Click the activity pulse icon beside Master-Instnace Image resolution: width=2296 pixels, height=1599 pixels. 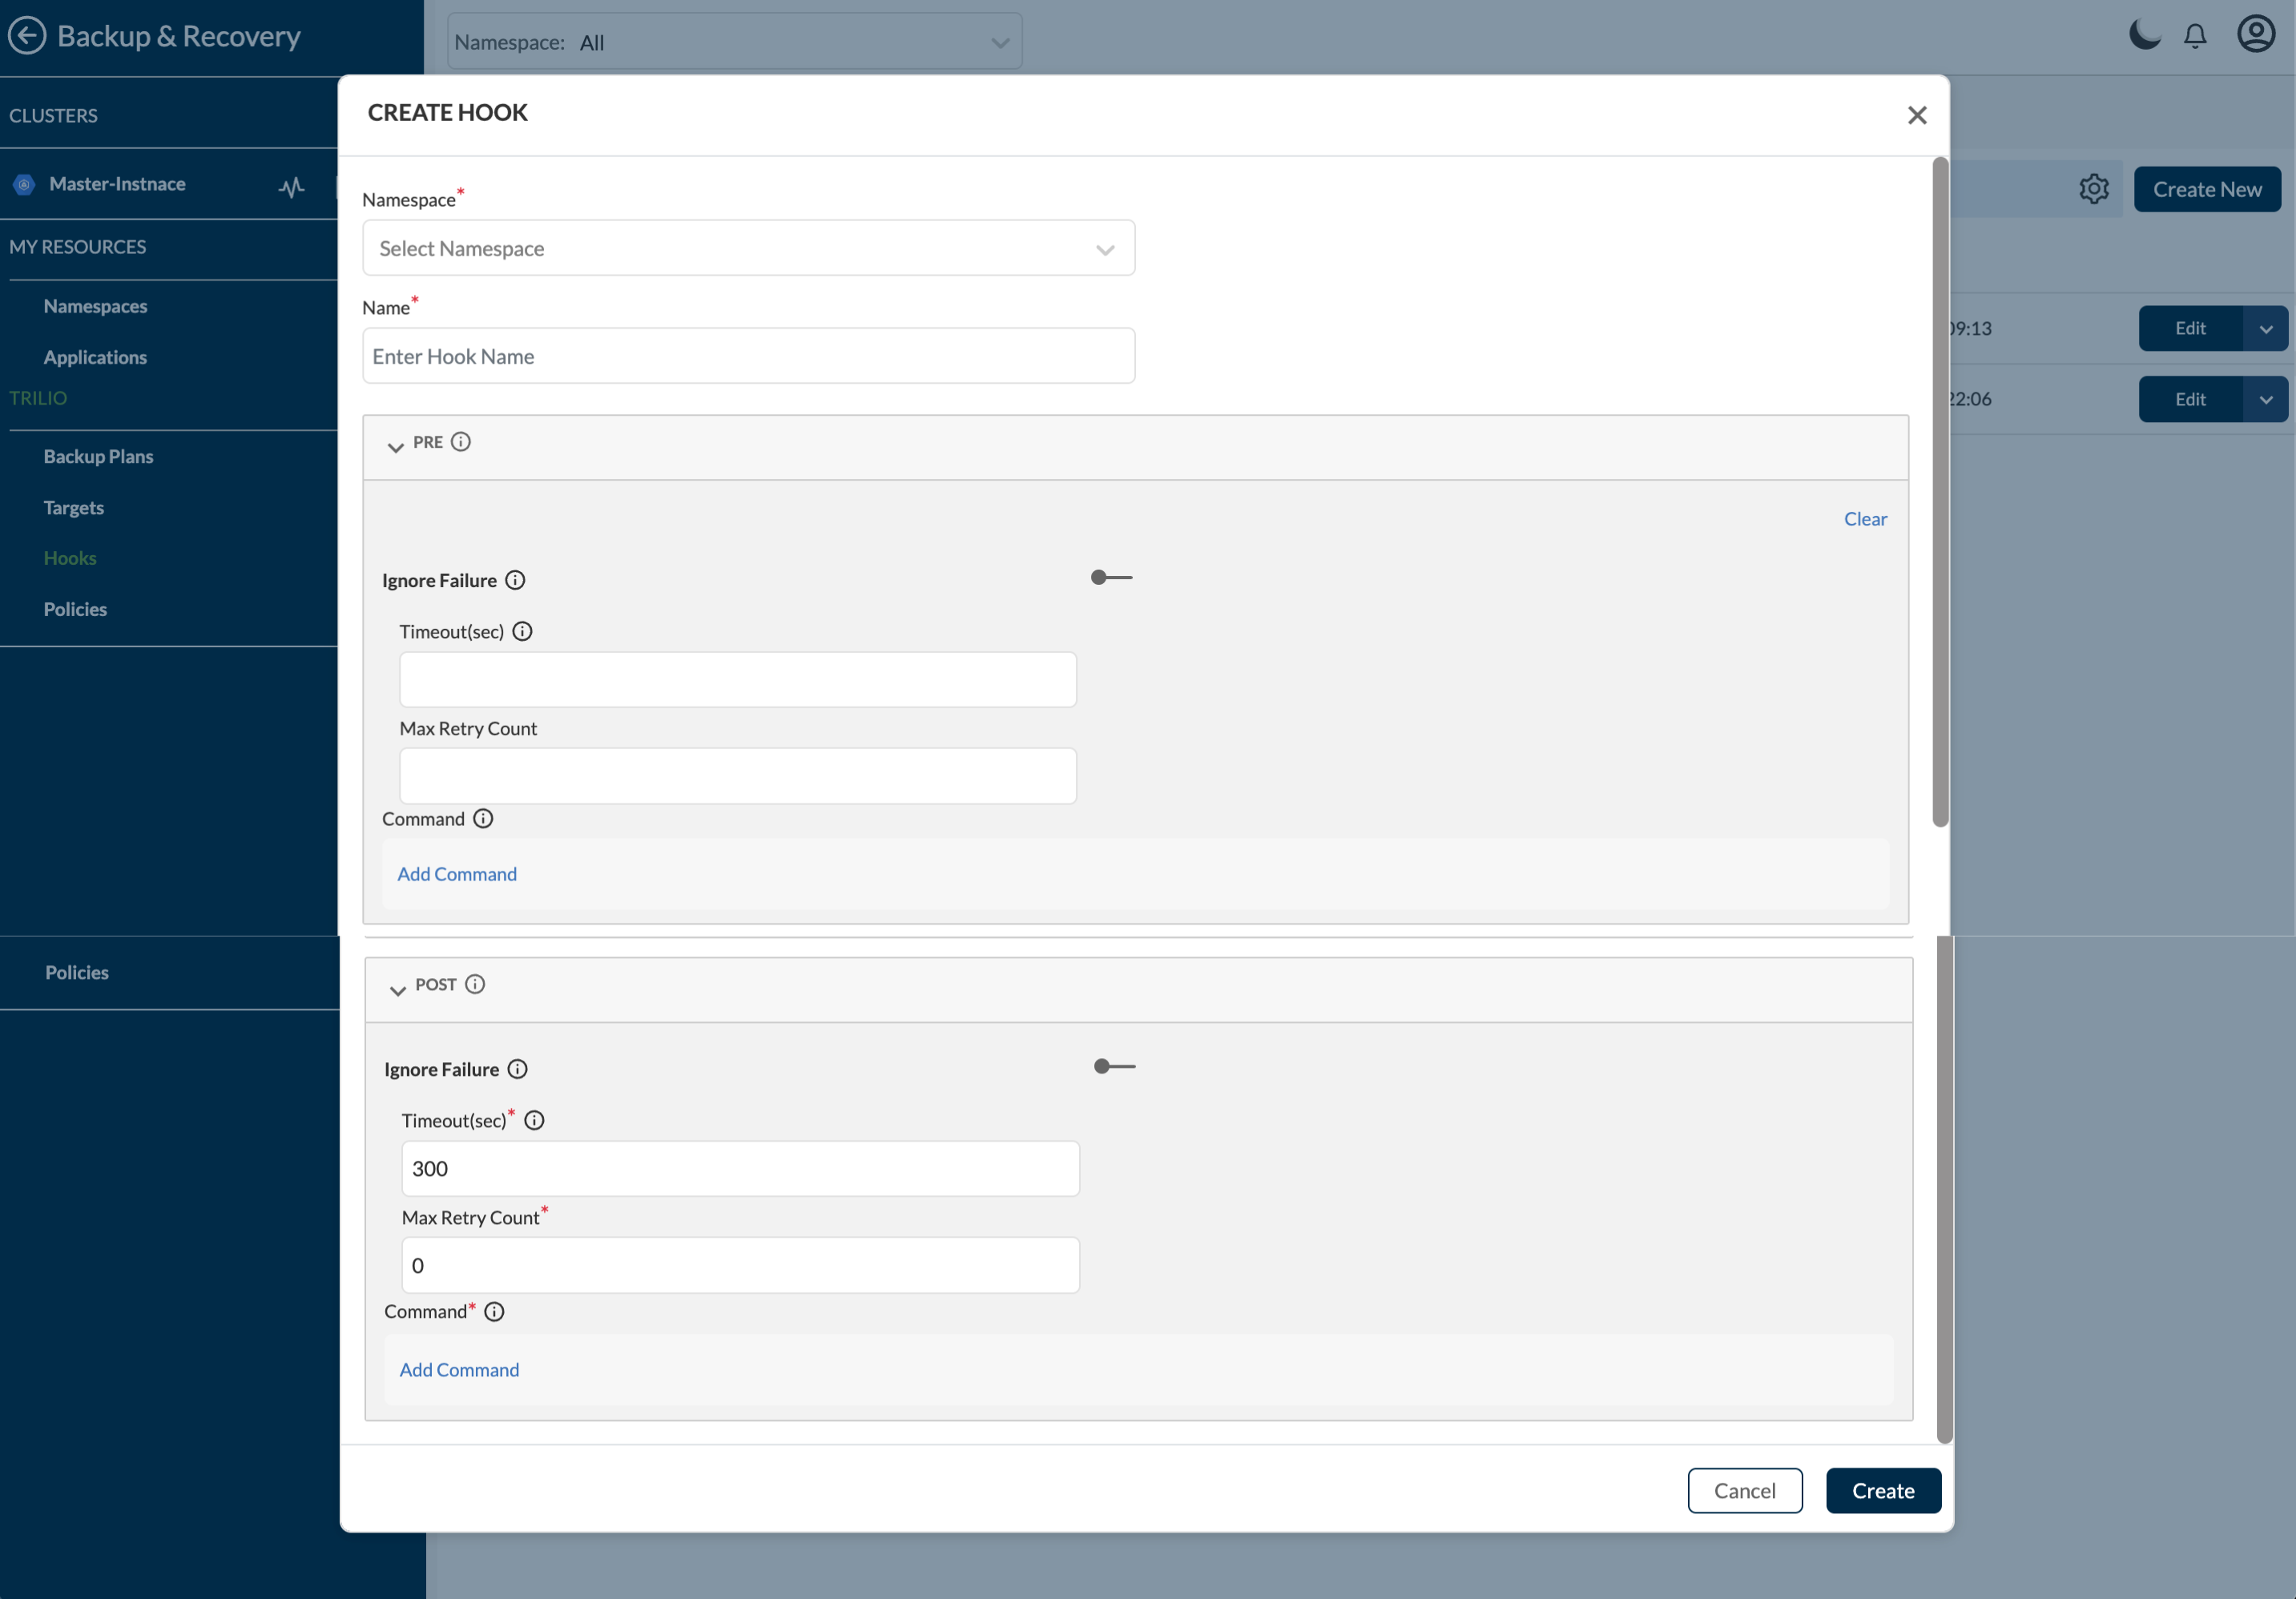292,187
